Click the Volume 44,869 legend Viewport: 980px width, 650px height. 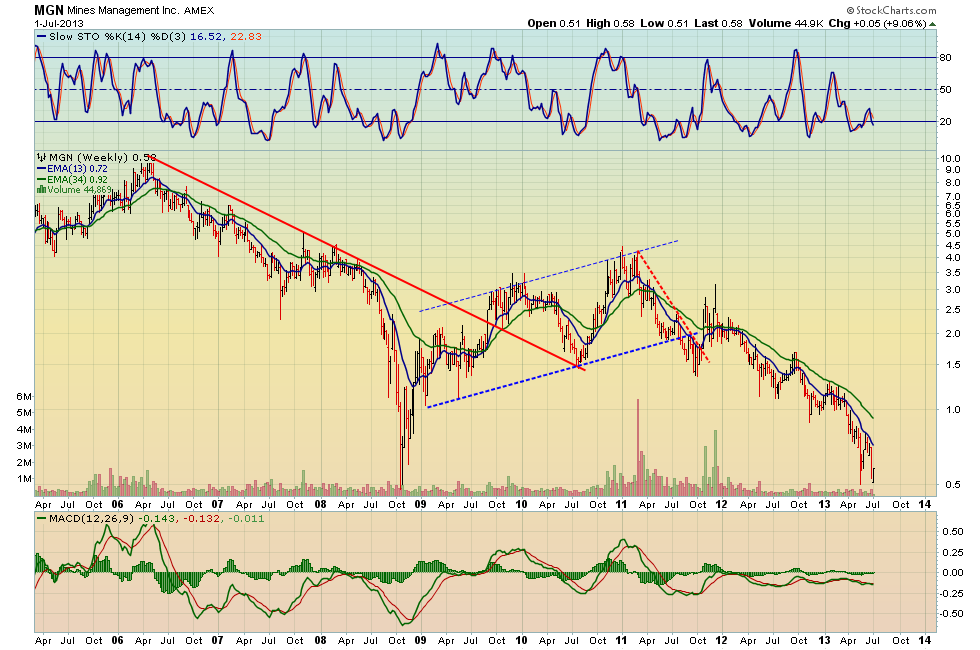pyautogui.click(x=79, y=189)
